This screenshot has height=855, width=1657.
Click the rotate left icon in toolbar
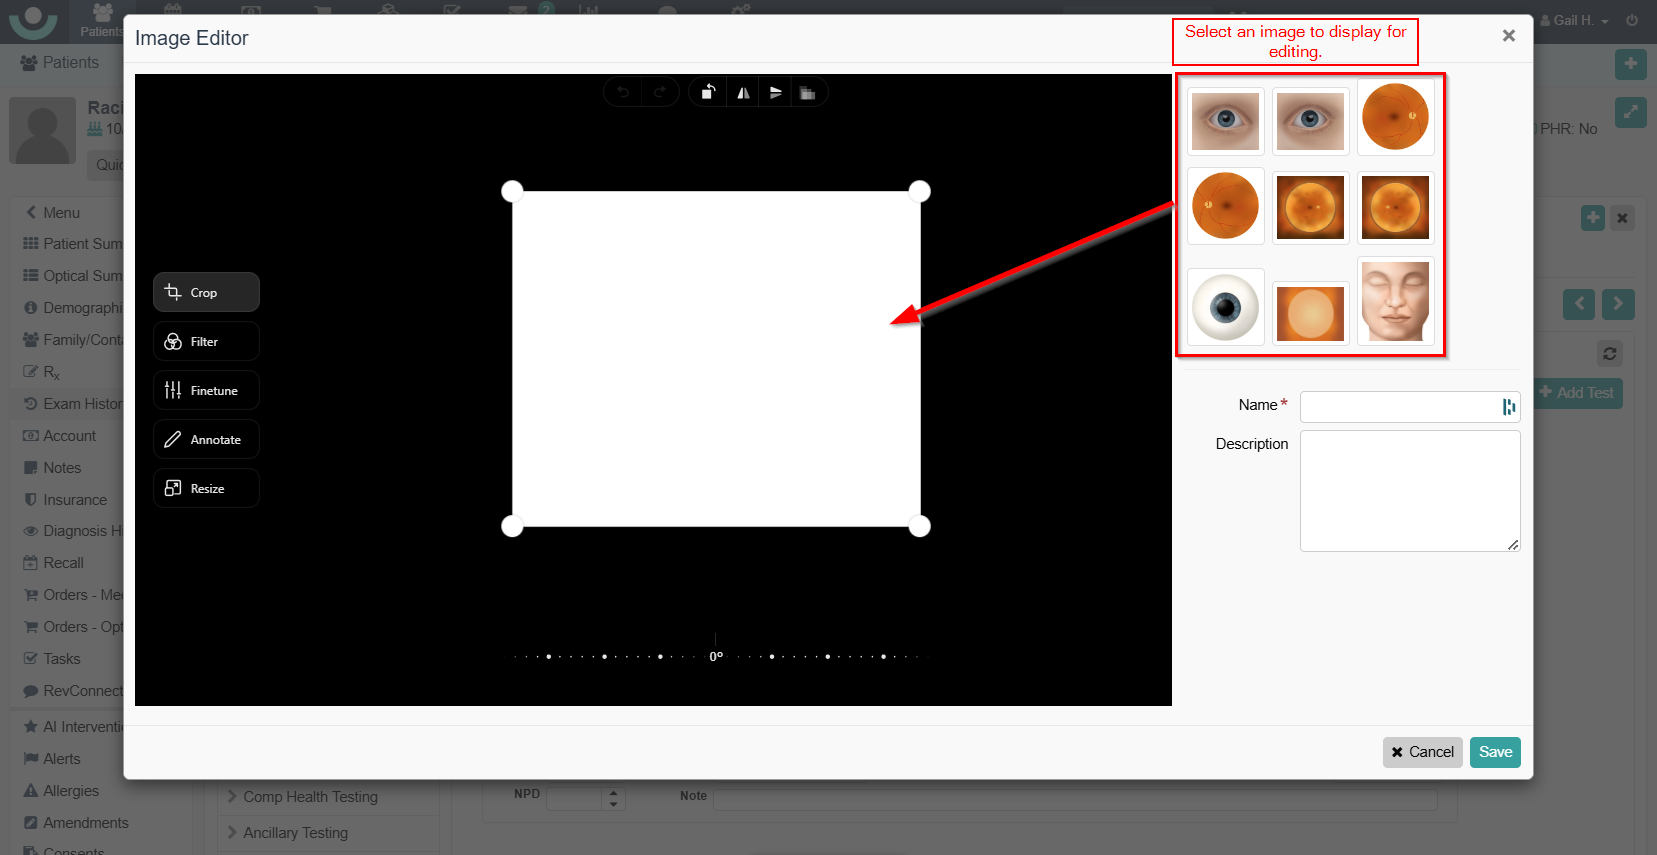click(x=708, y=93)
